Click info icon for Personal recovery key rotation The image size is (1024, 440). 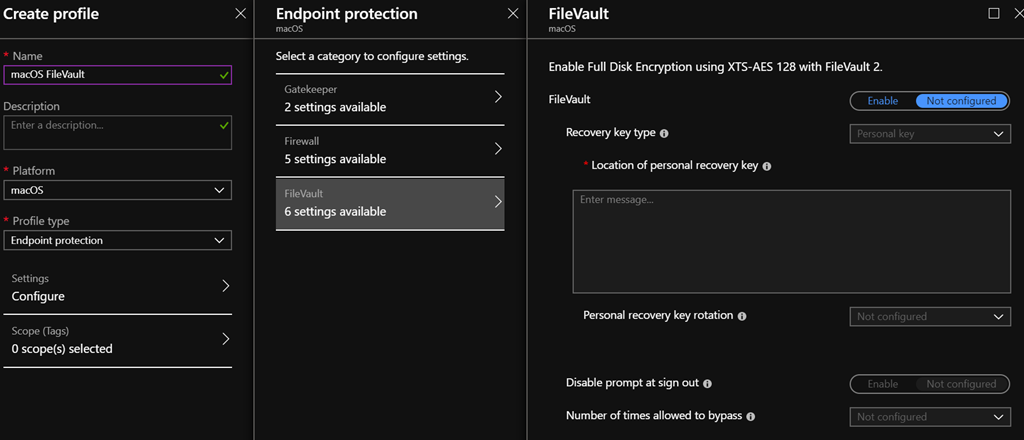click(742, 316)
